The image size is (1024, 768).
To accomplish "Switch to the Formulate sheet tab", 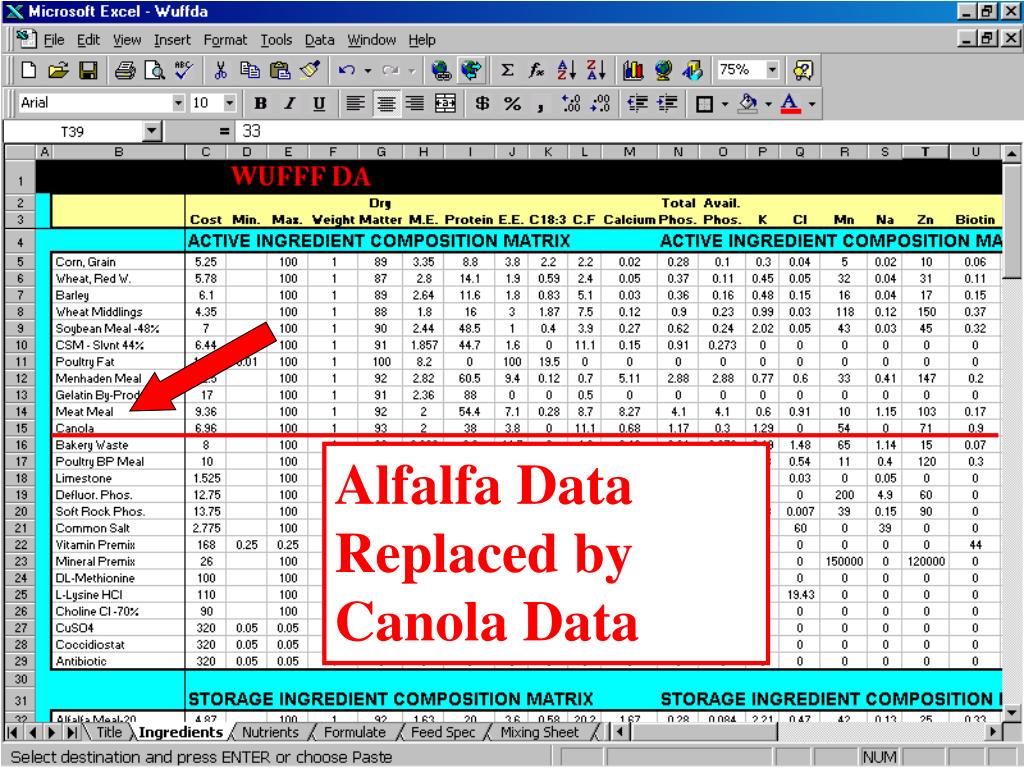I will (354, 733).
